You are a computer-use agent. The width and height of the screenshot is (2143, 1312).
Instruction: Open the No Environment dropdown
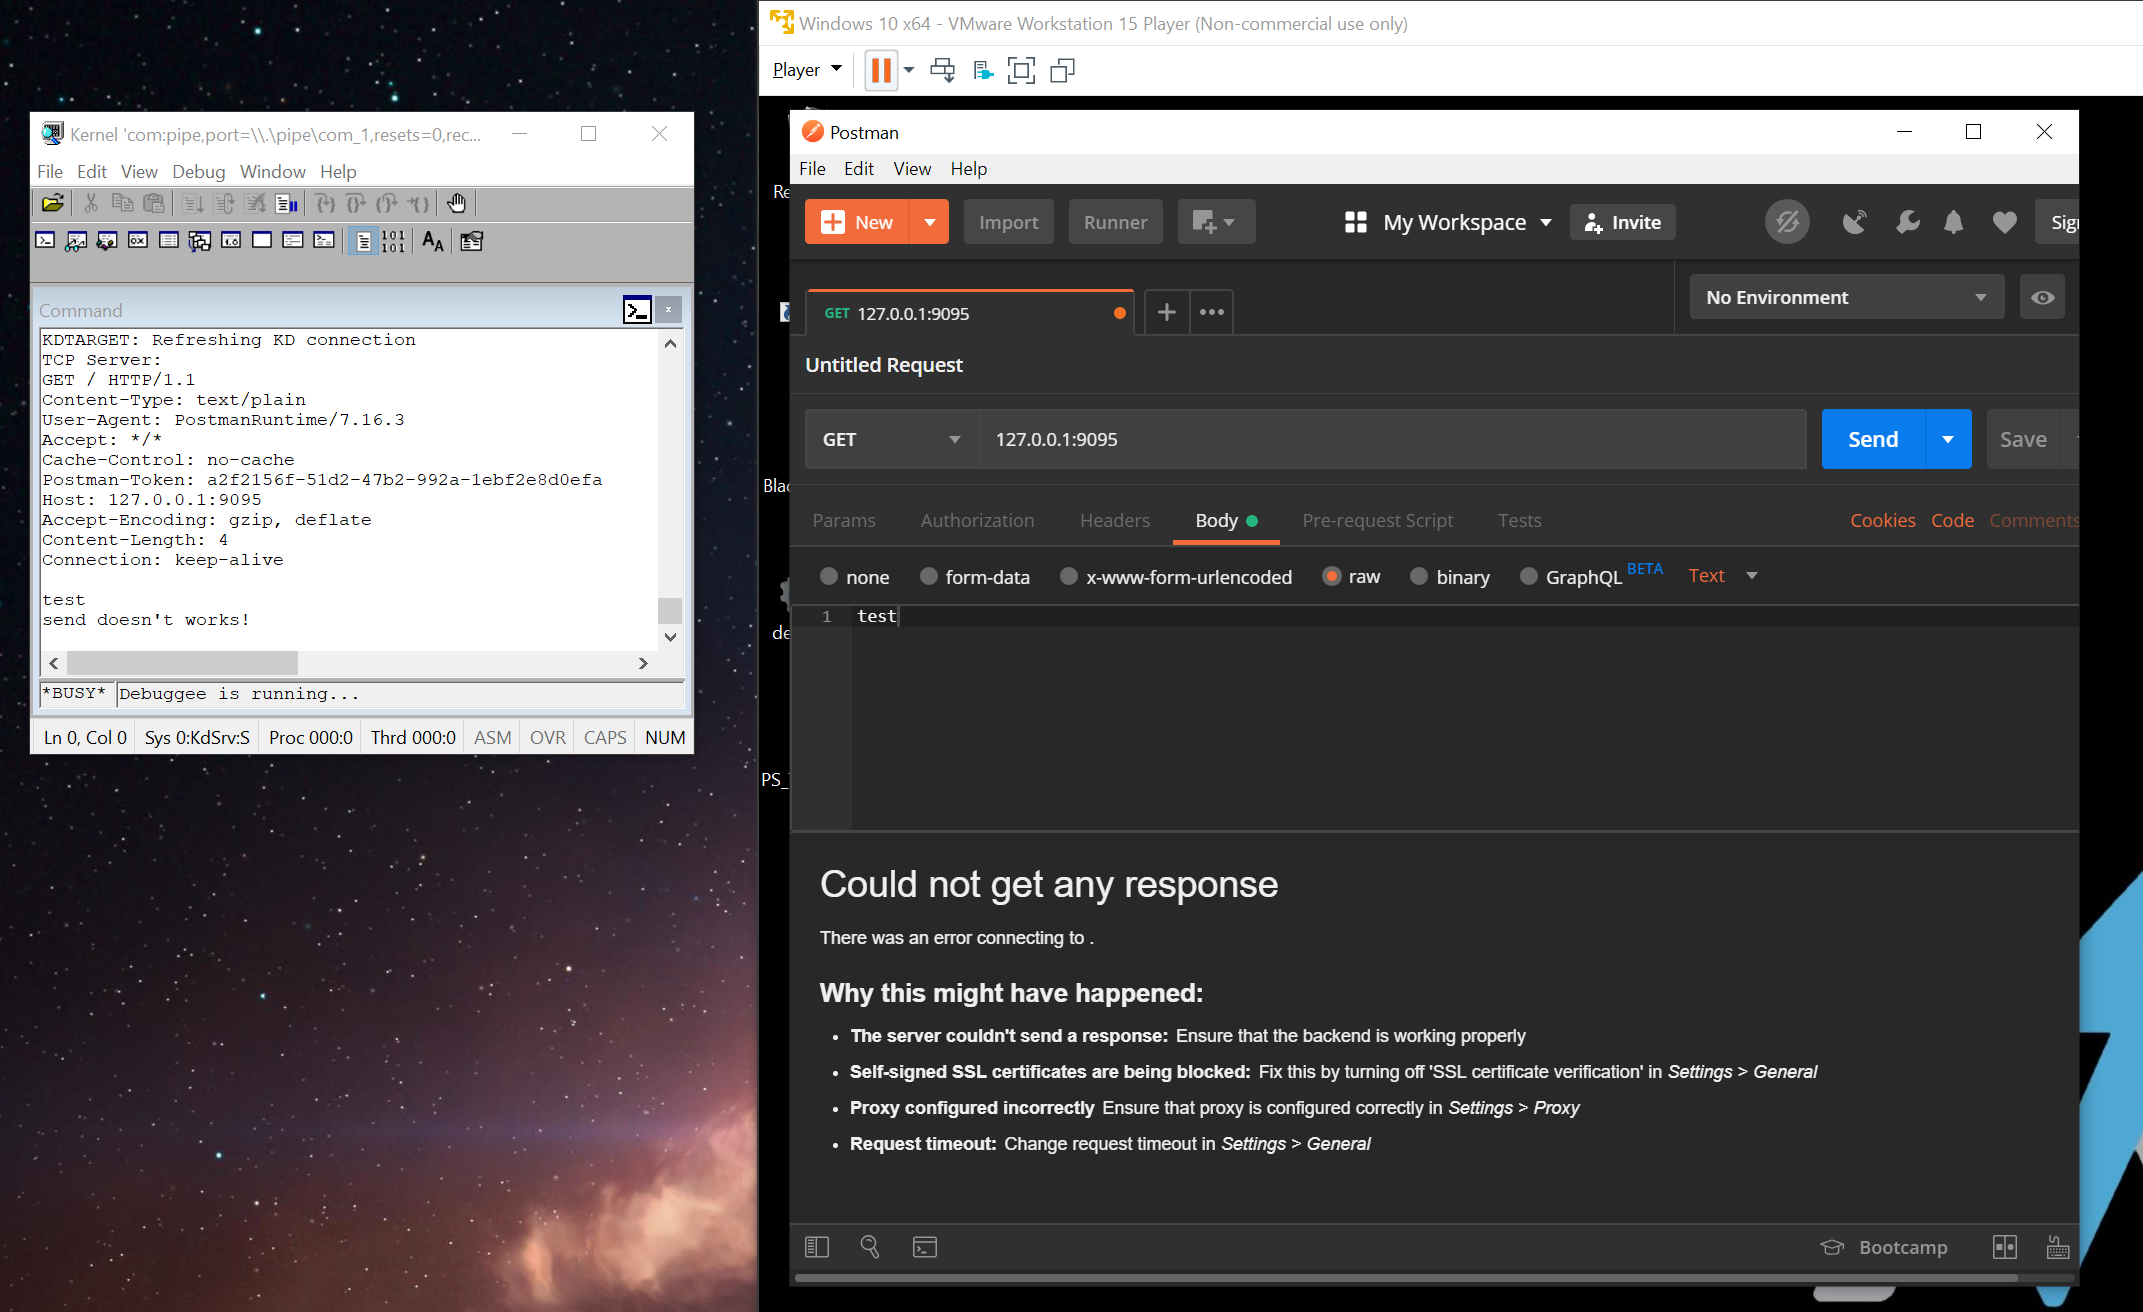pyautogui.click(x=1845, y=296)
